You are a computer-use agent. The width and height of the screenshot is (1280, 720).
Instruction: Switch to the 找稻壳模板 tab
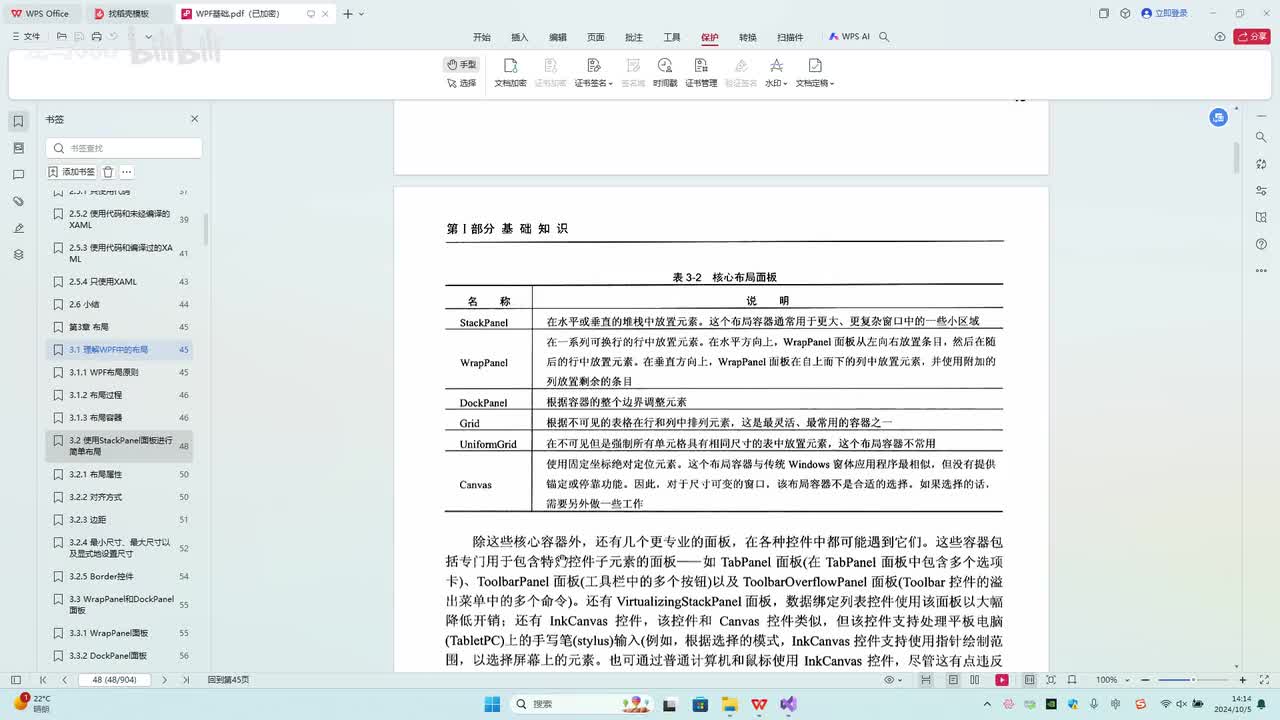[128, 14]
